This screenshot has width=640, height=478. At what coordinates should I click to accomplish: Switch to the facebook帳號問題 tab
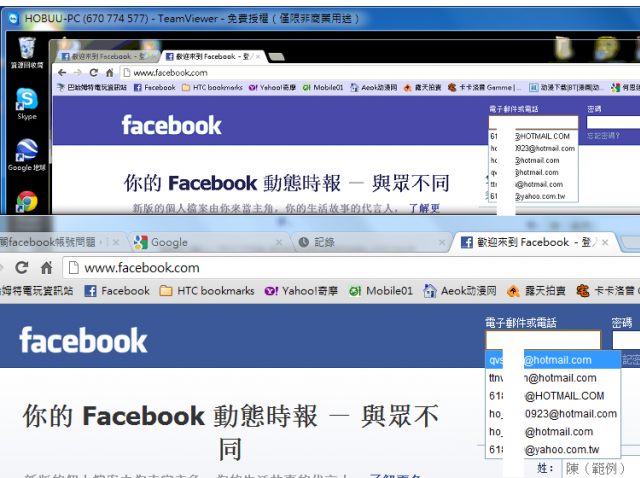point(59,242)
